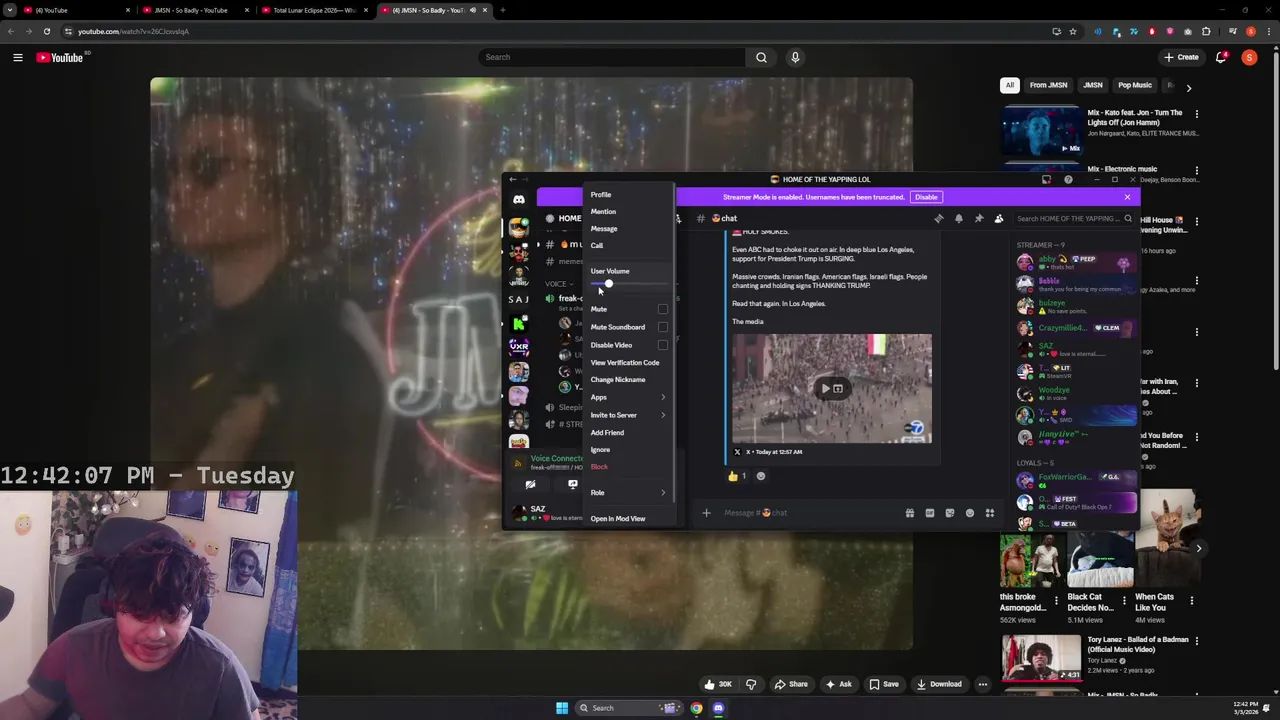This screenshot has height=720, width=1280.
Task: Select Profile in Discord context menu
Action: tap(628, 195)
